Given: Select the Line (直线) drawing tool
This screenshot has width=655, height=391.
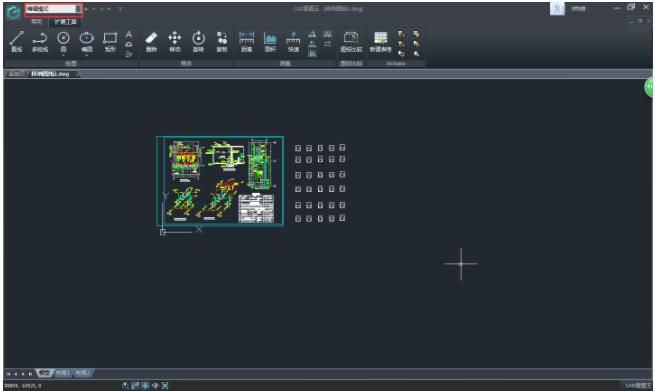Looking at the screenshot, I should point(16,41).
